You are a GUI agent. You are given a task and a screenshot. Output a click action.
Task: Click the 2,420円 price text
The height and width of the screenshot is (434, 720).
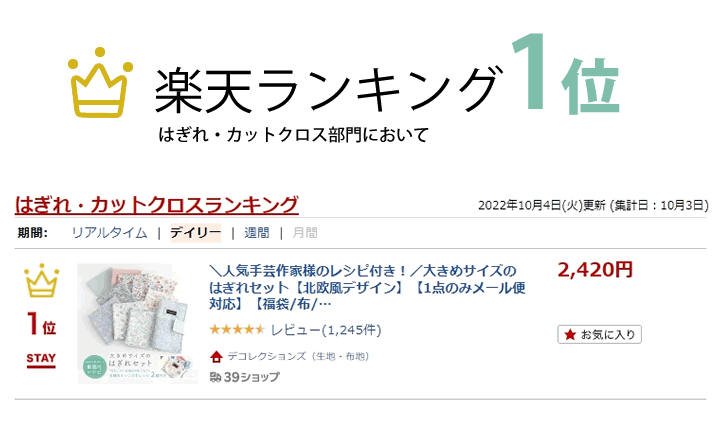coord(595,269)
